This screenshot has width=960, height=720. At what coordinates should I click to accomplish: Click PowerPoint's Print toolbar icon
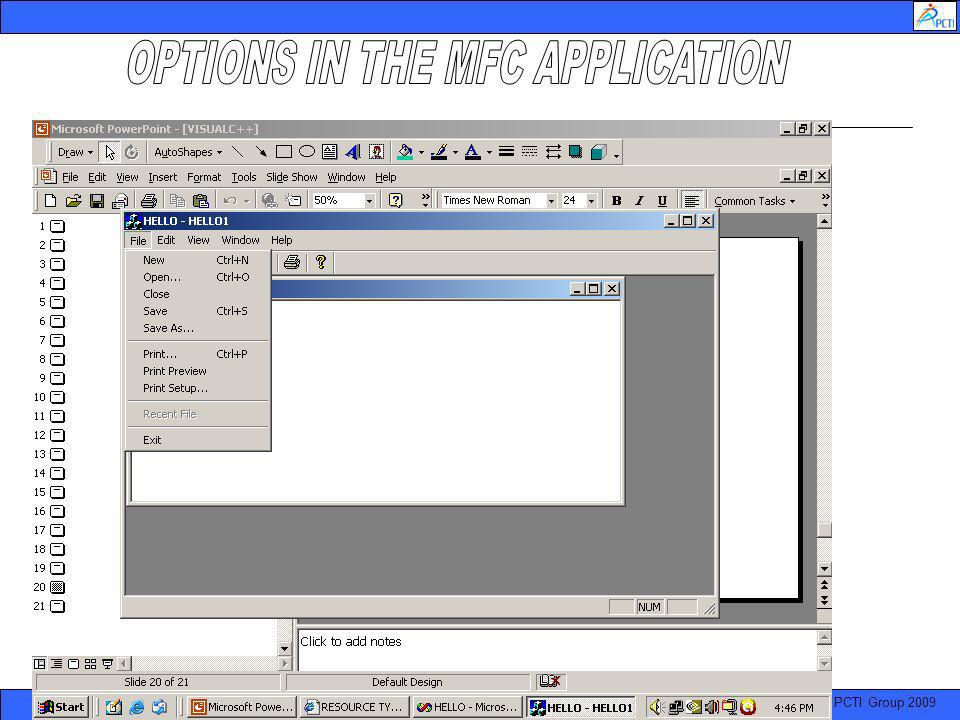[x=149, y=200]
